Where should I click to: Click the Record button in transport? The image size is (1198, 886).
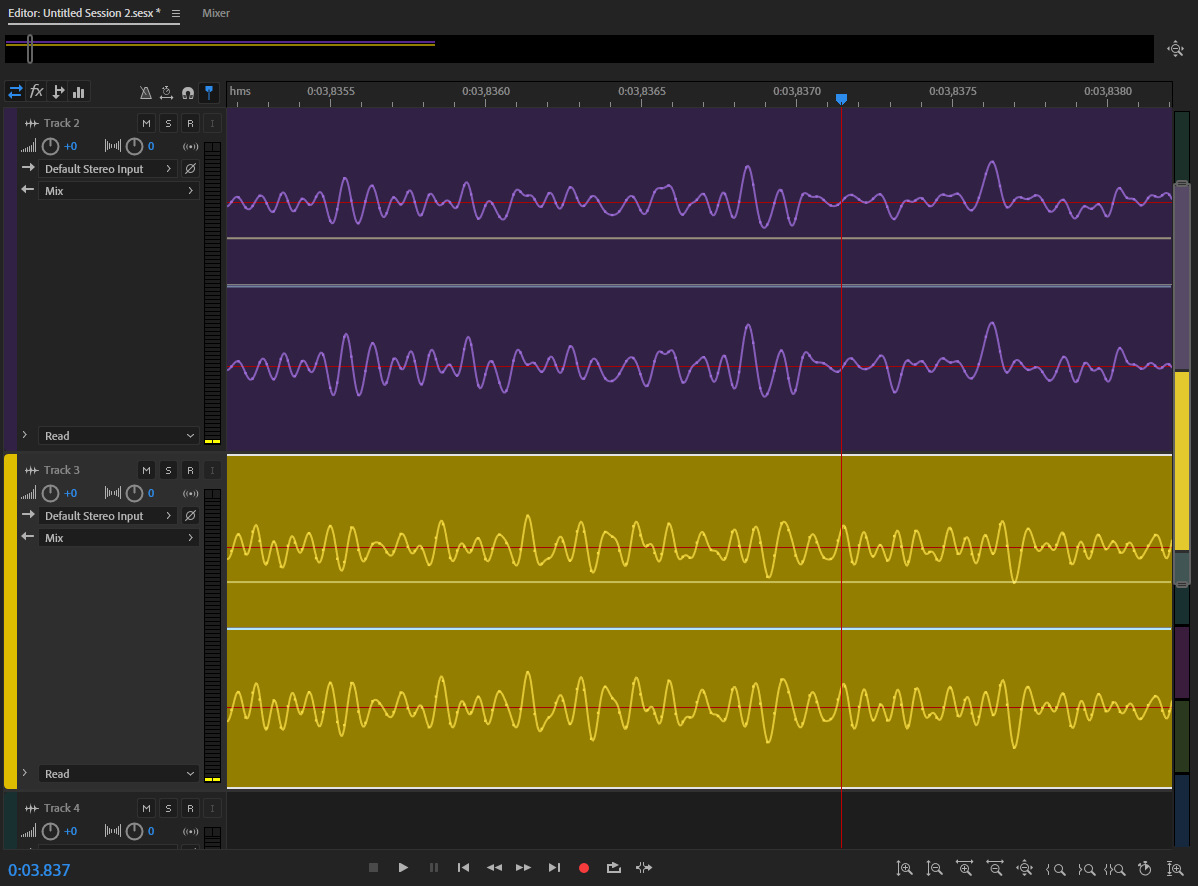(x=584, y=868)
